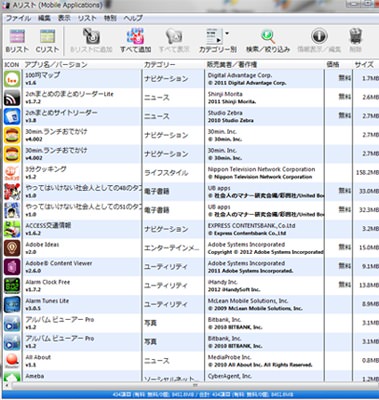The width and height of the screenshot is (379, 400).
Task: Sort by アプリ名/バージョン column header
Action: (x=56, y=65)
